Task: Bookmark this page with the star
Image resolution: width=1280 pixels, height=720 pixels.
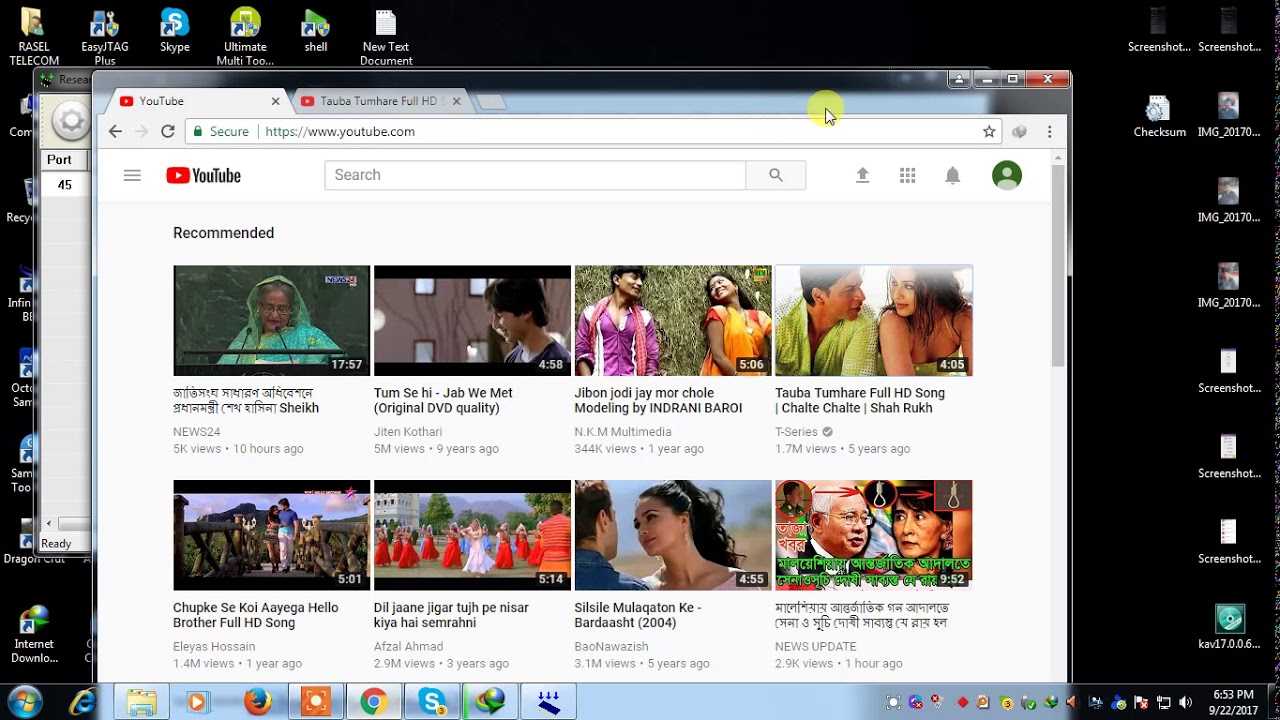Action: pyautogui.click(x=989, y=131)
